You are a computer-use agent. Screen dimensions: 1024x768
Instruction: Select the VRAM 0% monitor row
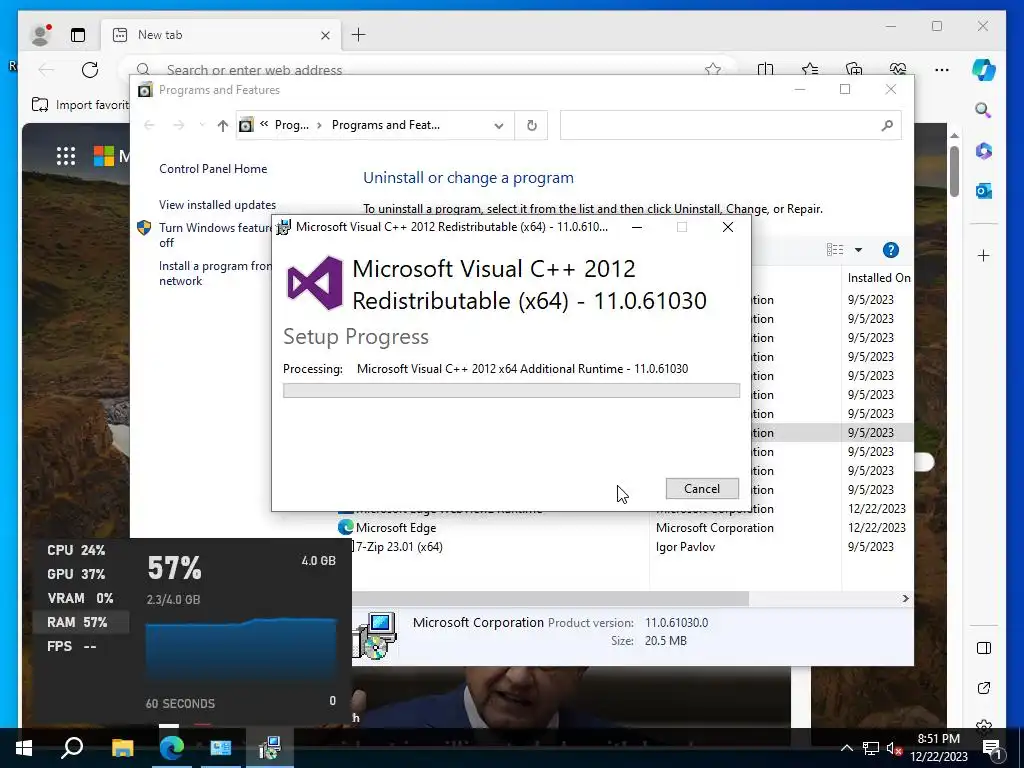click(80, 598)
